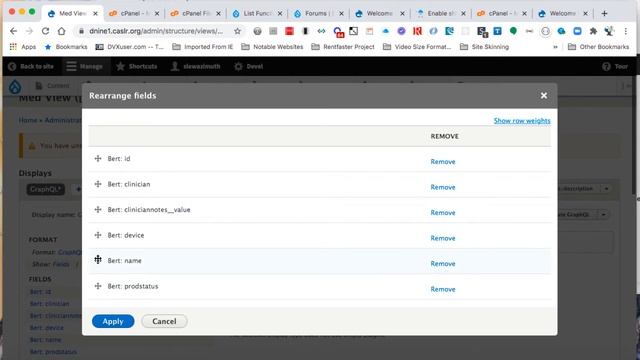Go back in browser history
640x360 pixels.
13,31
